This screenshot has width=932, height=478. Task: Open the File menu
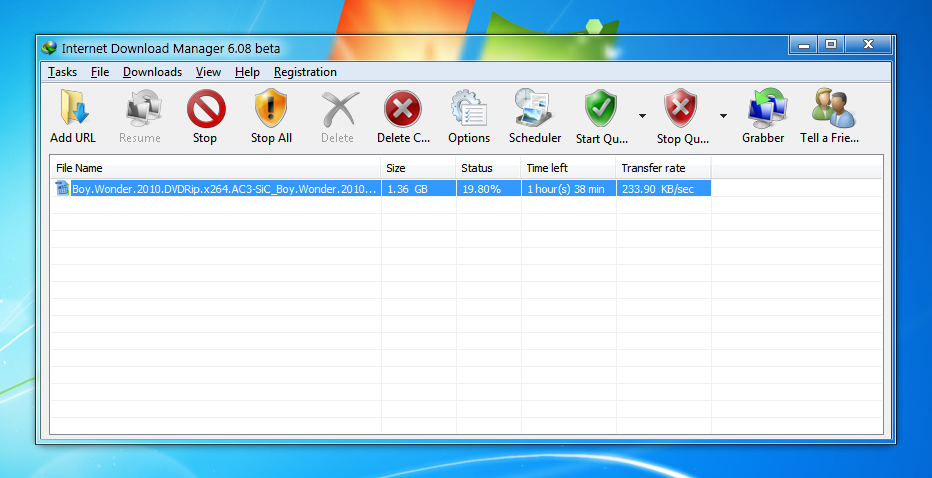tap(100, 72)
